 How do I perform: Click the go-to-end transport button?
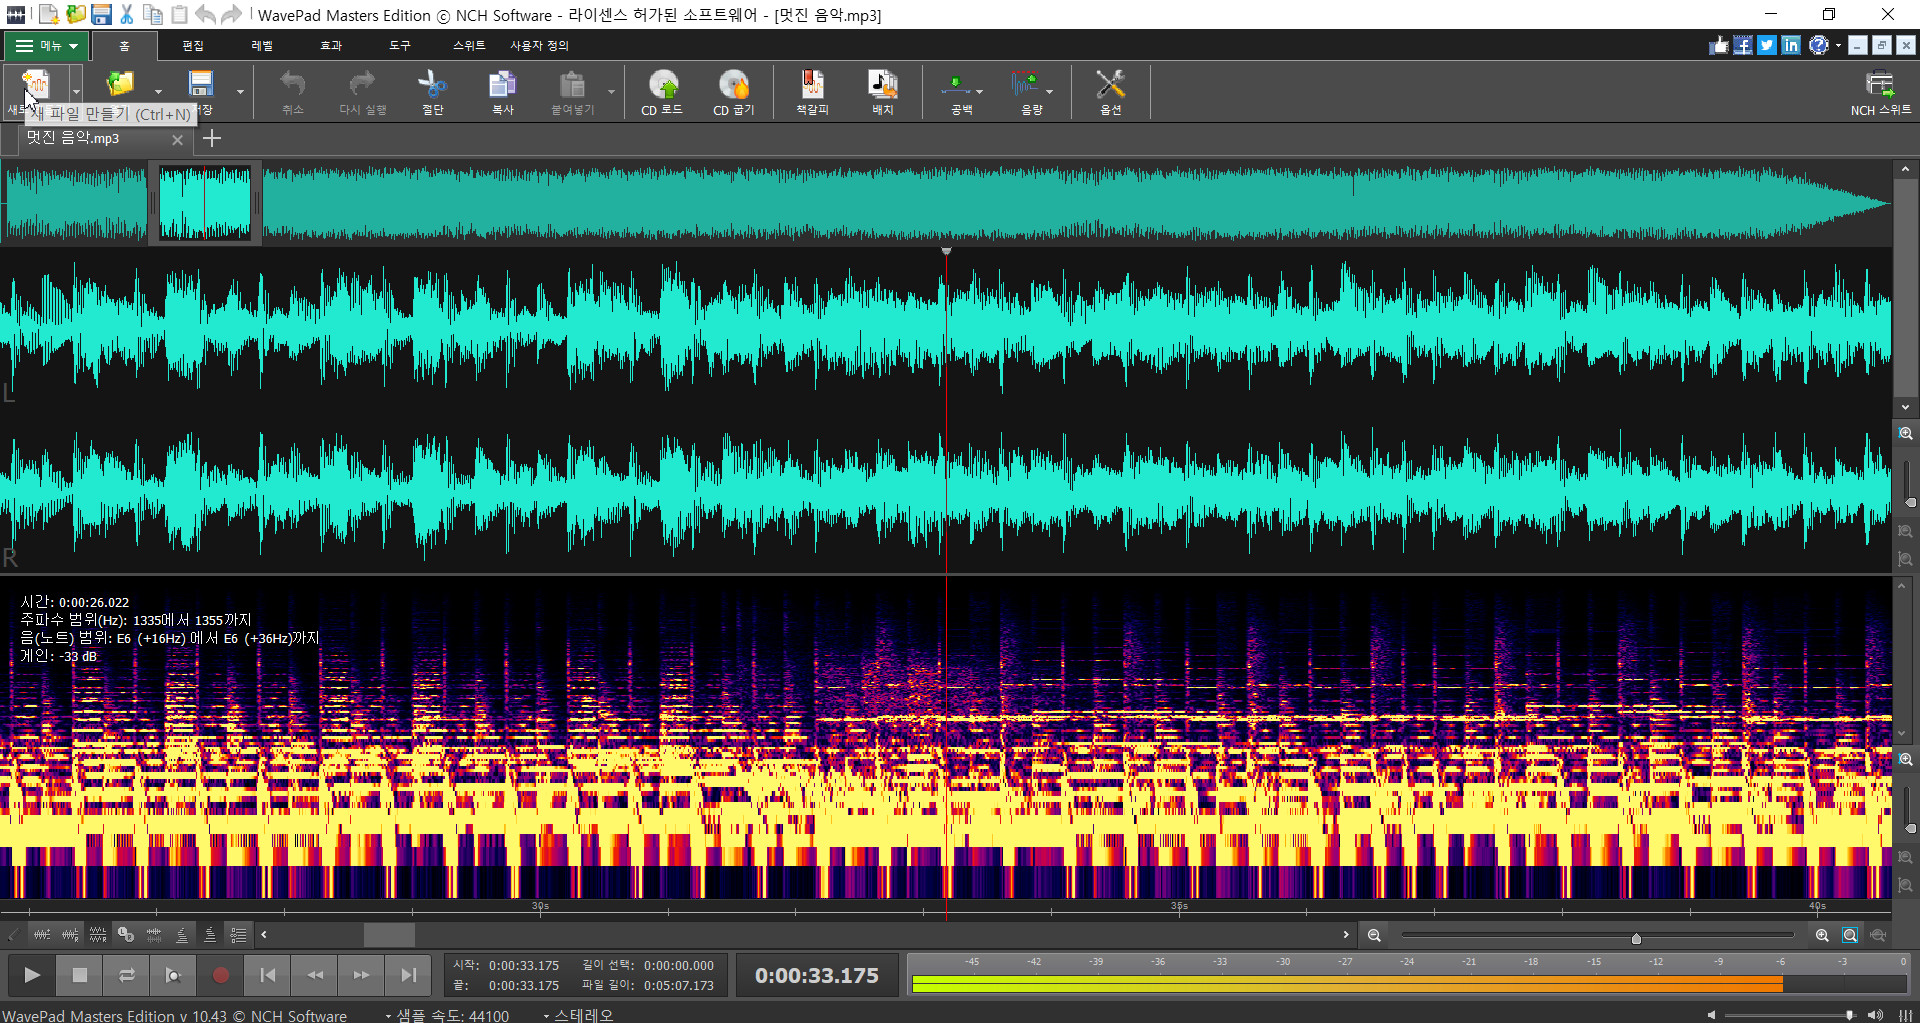408,975
